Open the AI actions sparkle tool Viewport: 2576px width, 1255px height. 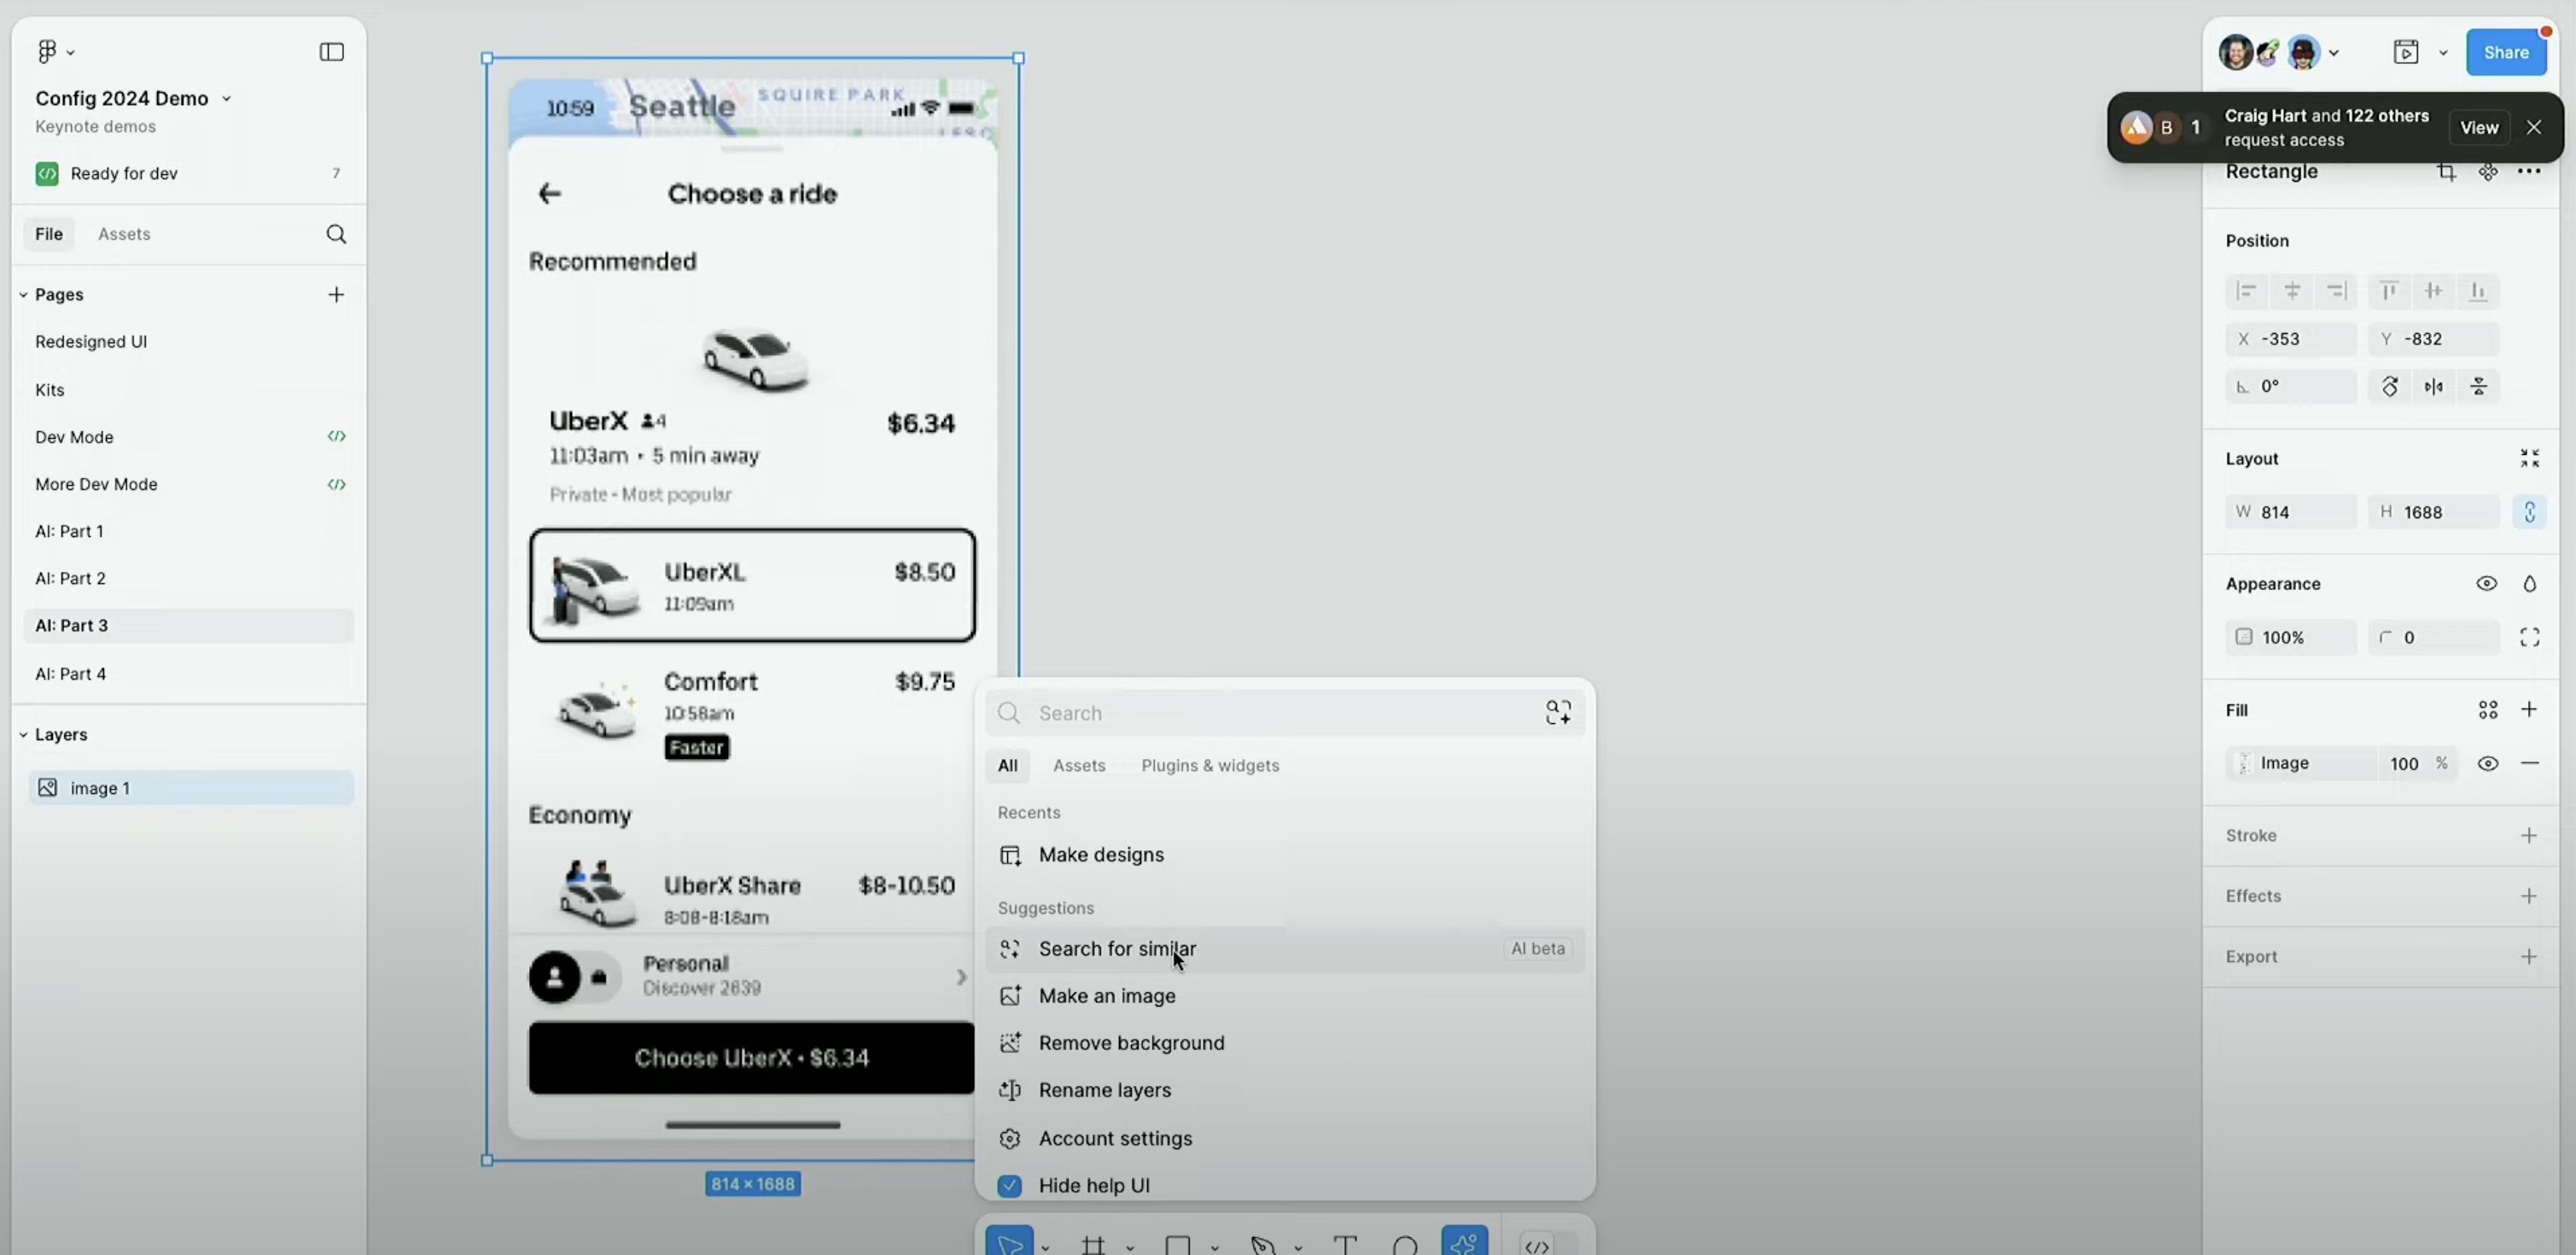pos(1464,1242)
